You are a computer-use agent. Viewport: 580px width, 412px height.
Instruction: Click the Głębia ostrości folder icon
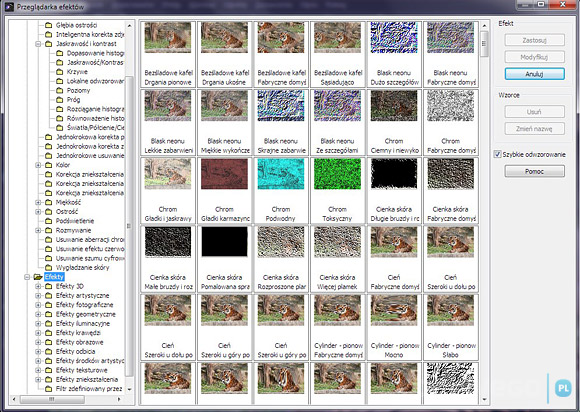tap(48, 25)
